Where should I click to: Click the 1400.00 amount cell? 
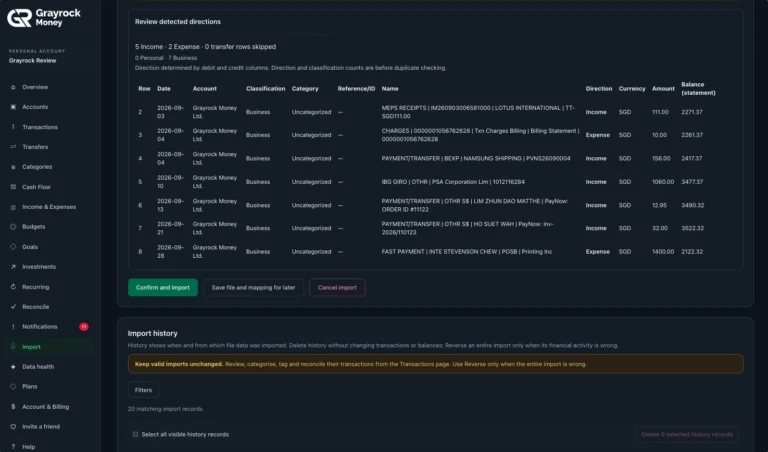(663, 252)
